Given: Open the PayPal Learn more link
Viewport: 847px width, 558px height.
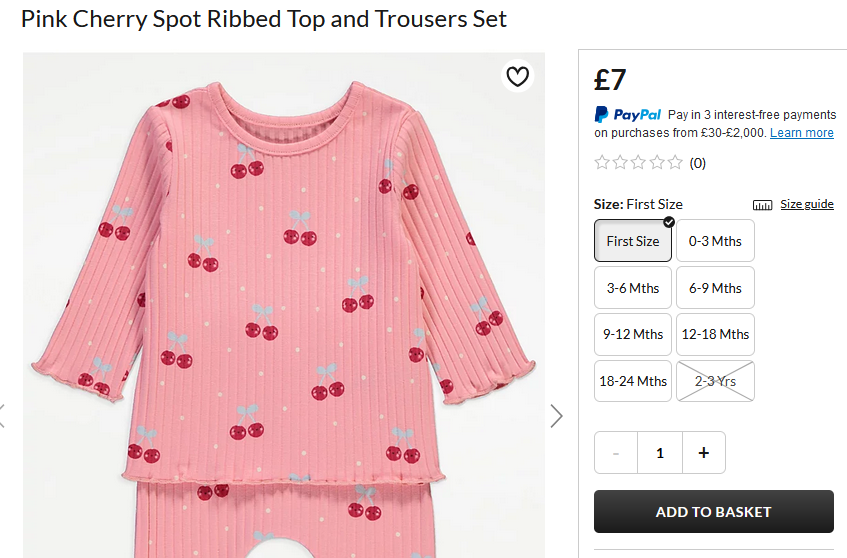Looking at the screenshot, I should [x=801, y=133].
